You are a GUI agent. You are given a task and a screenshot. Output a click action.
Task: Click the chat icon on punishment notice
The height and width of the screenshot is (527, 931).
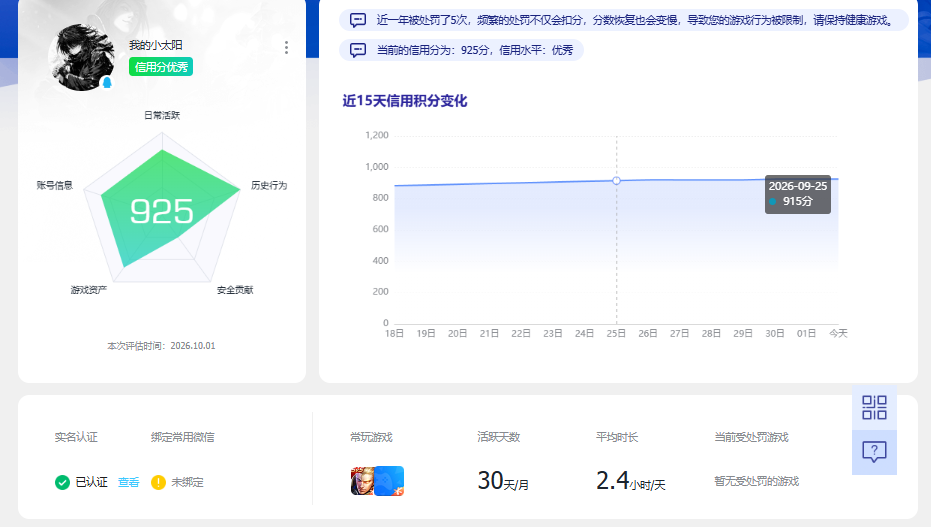click(358, 20)
